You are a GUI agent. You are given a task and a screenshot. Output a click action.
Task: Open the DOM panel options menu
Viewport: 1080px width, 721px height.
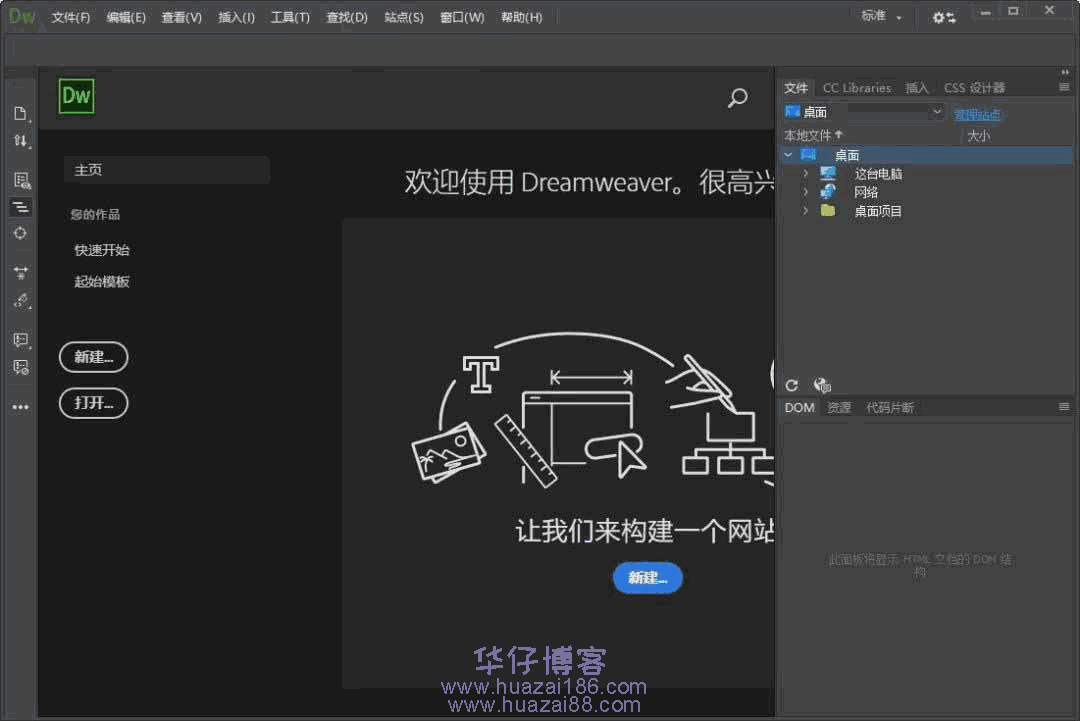click(1064, 407)
